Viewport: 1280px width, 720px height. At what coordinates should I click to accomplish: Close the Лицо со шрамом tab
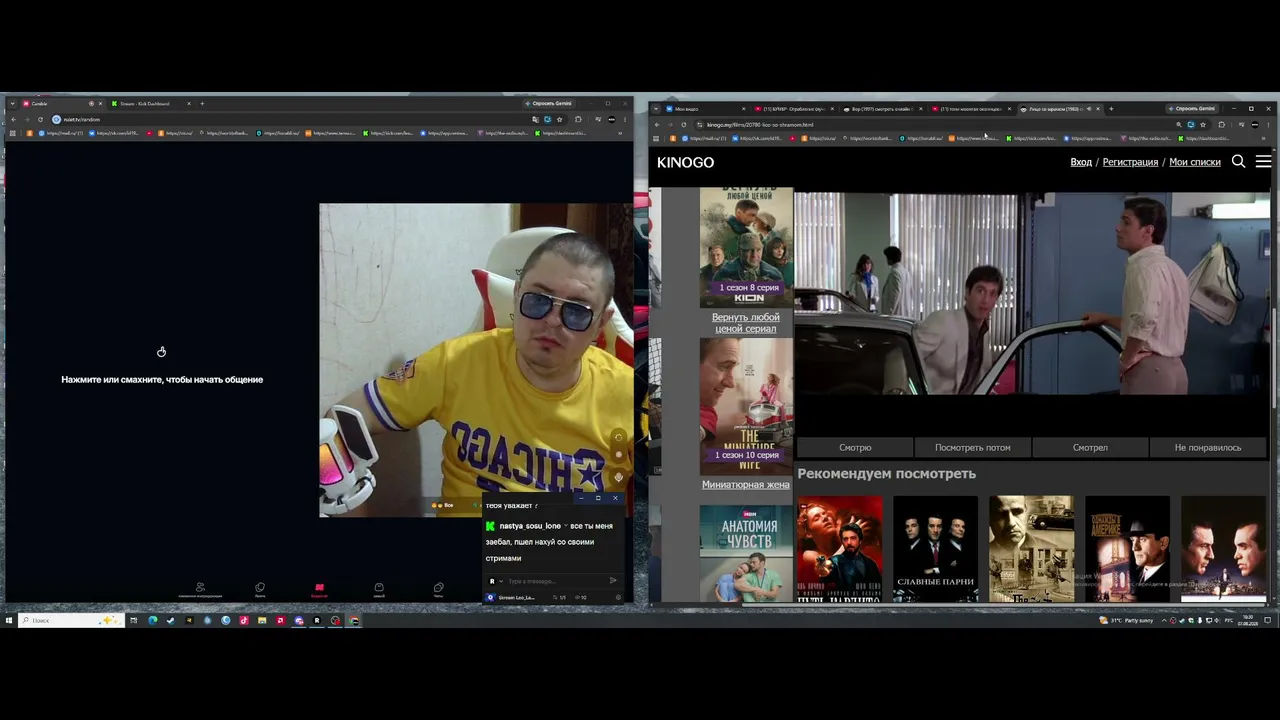pos(1098,109)
